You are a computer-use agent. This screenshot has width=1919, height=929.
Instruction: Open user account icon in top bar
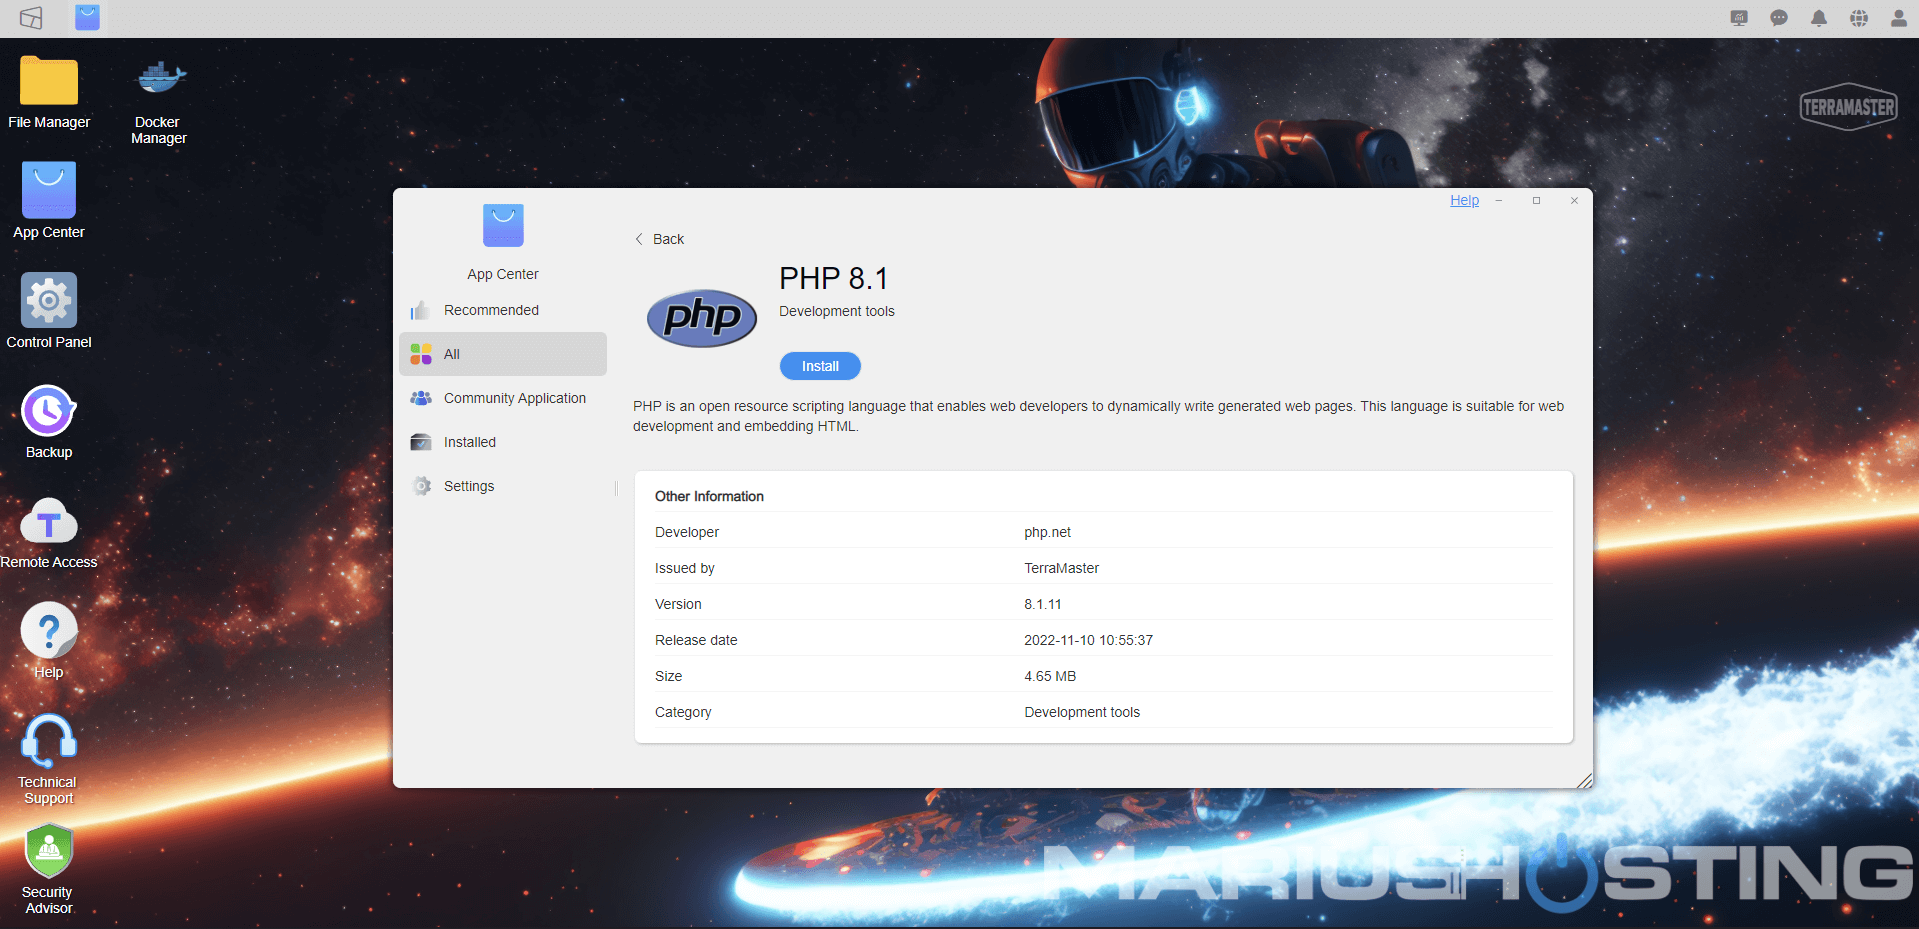tap(1899, 18)
